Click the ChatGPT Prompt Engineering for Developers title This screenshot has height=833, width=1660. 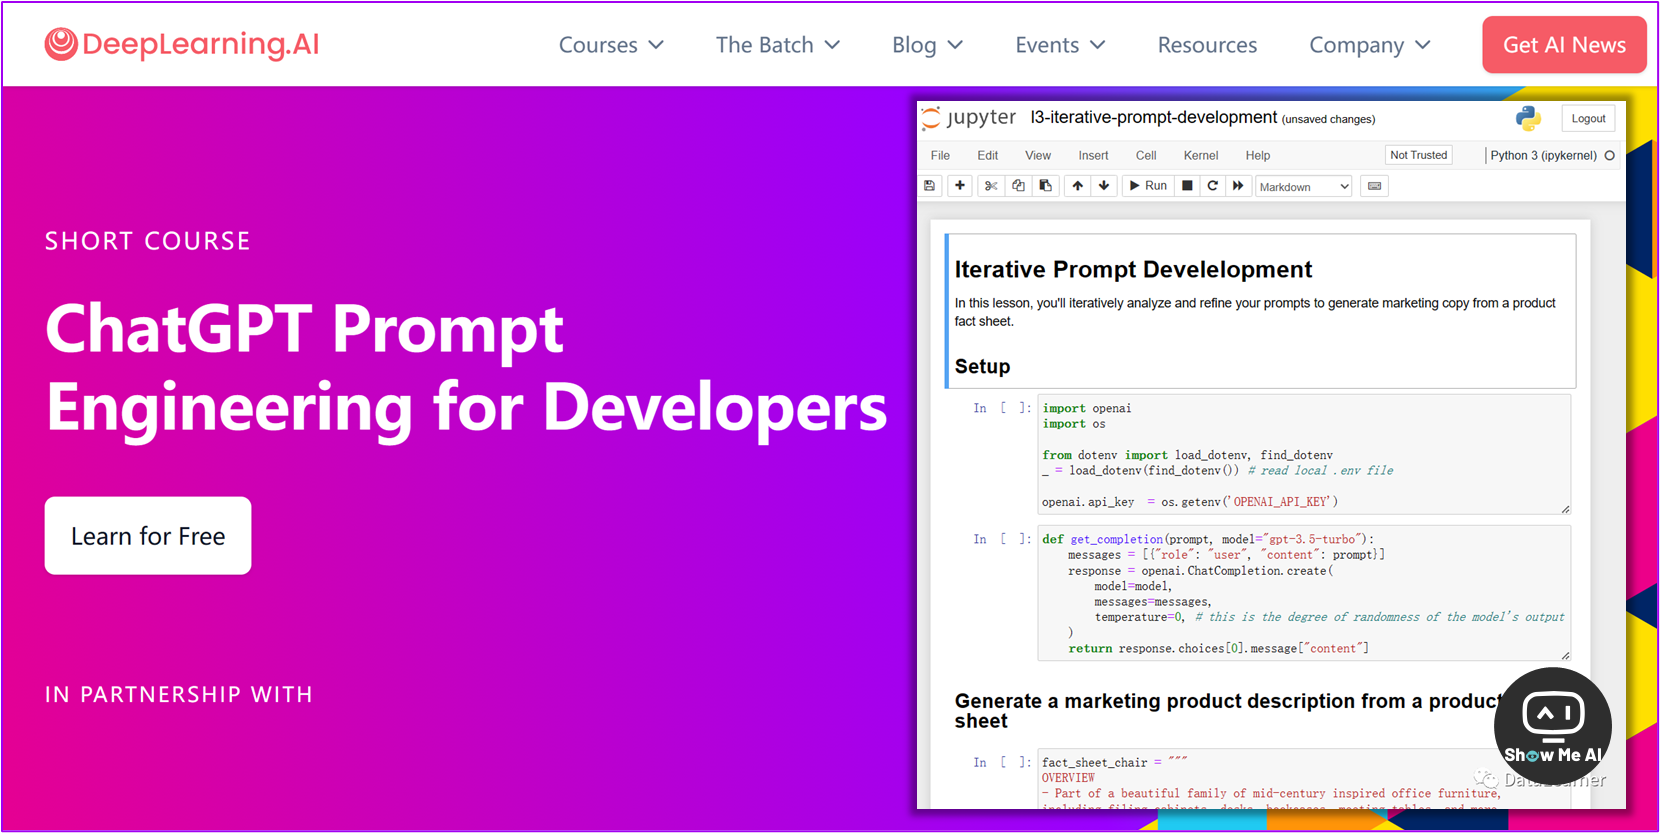466,367
